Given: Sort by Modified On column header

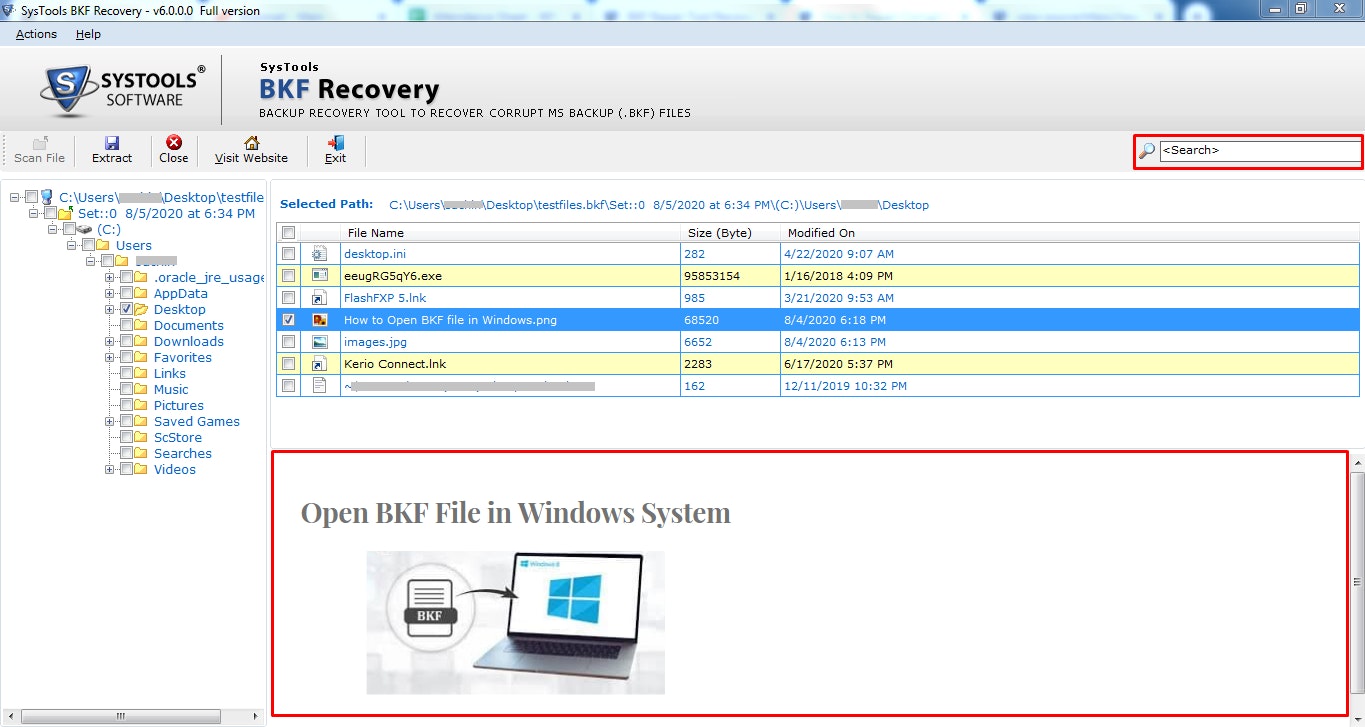Looking at the screenshot, I should [x=1069, y=233].
